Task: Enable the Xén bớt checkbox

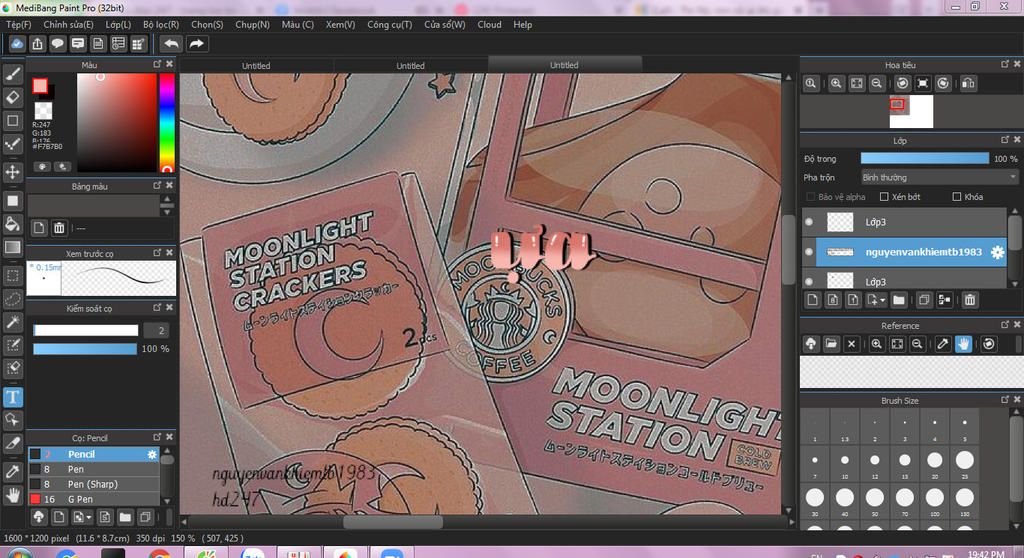Action: [x=884, y=197]
